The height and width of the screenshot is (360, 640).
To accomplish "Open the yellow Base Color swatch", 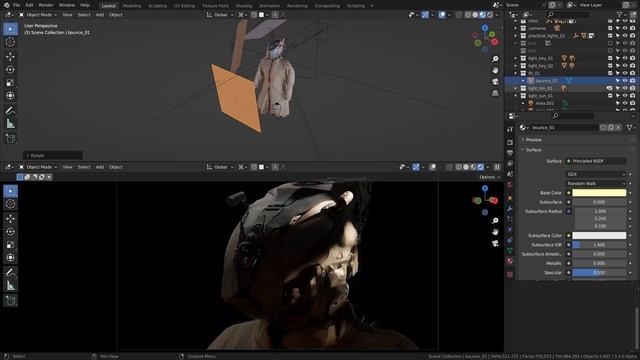I will point(599,193).
